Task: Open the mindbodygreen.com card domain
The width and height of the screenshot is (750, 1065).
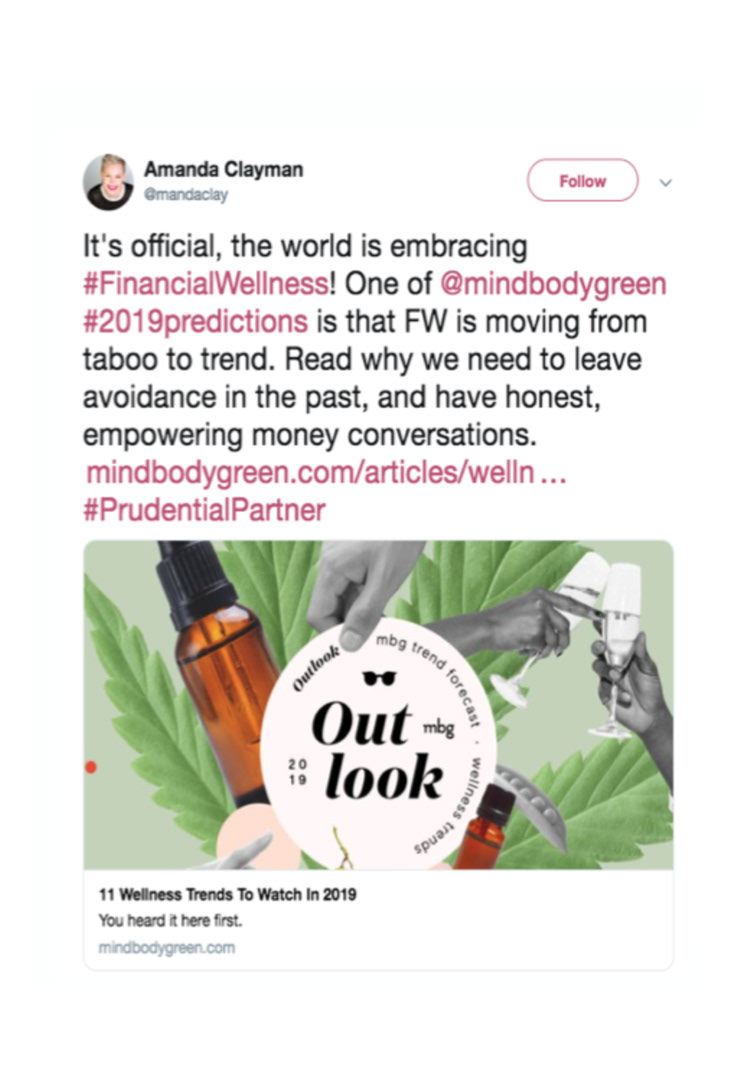Action: tap(167, 947)
